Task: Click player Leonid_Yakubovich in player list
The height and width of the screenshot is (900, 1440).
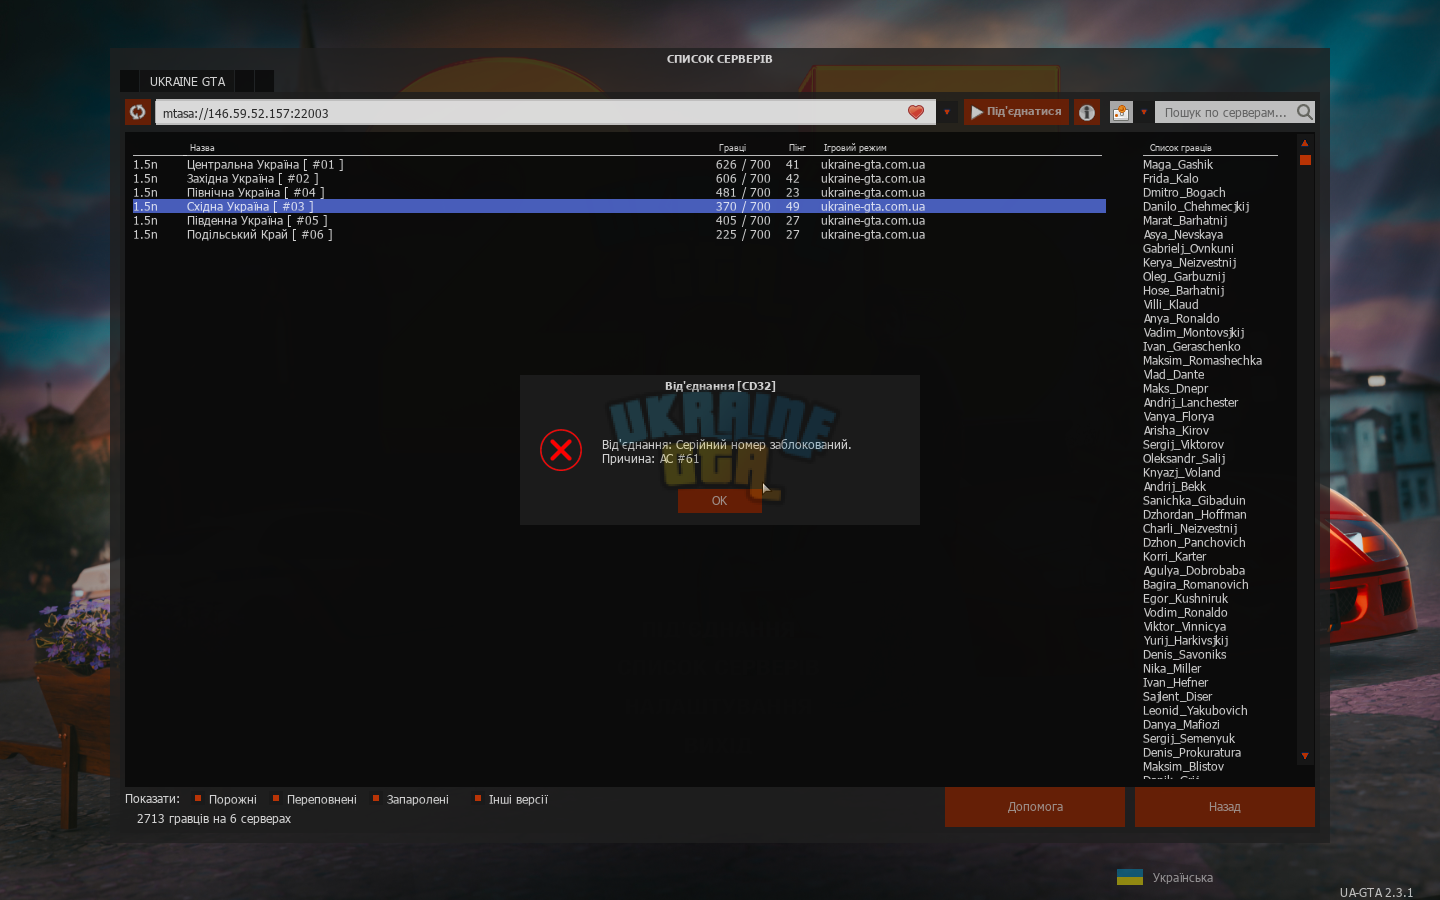Action: (1195, 710)
